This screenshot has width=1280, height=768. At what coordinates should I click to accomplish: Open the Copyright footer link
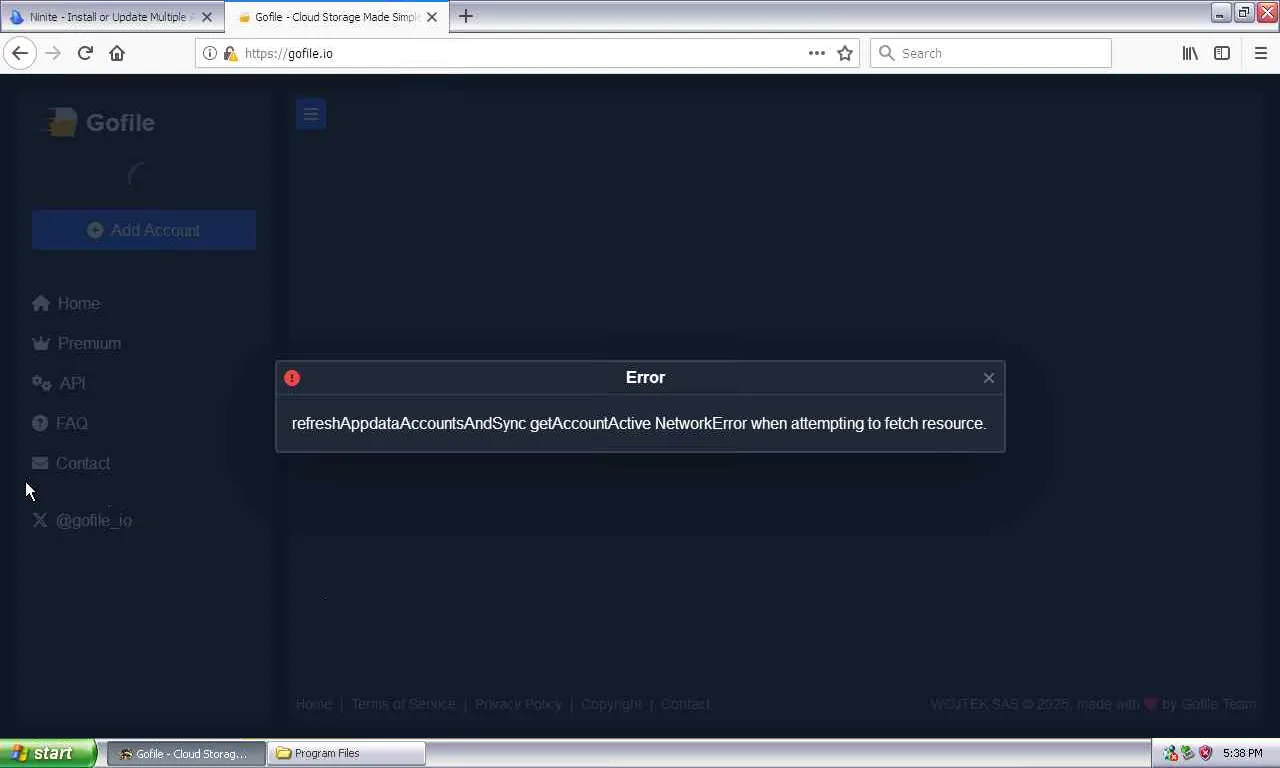612,704
